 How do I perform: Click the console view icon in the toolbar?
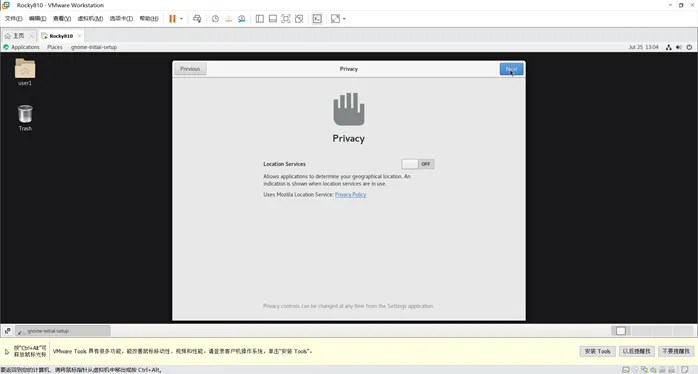[317, 19]
